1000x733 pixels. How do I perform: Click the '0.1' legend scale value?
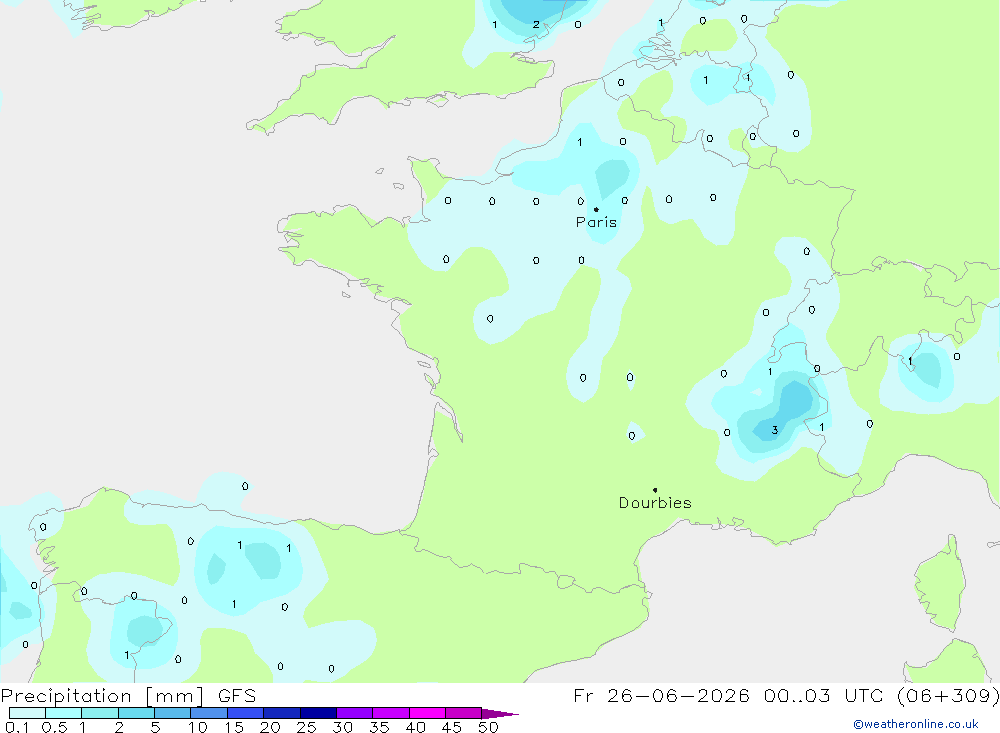coord(17,727)
